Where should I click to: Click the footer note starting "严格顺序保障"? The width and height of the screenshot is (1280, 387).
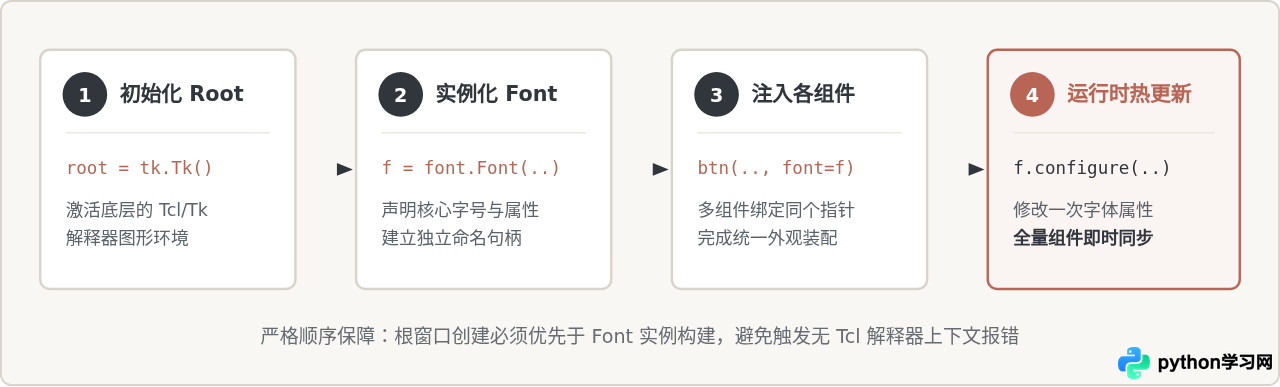tap(639, 336)
